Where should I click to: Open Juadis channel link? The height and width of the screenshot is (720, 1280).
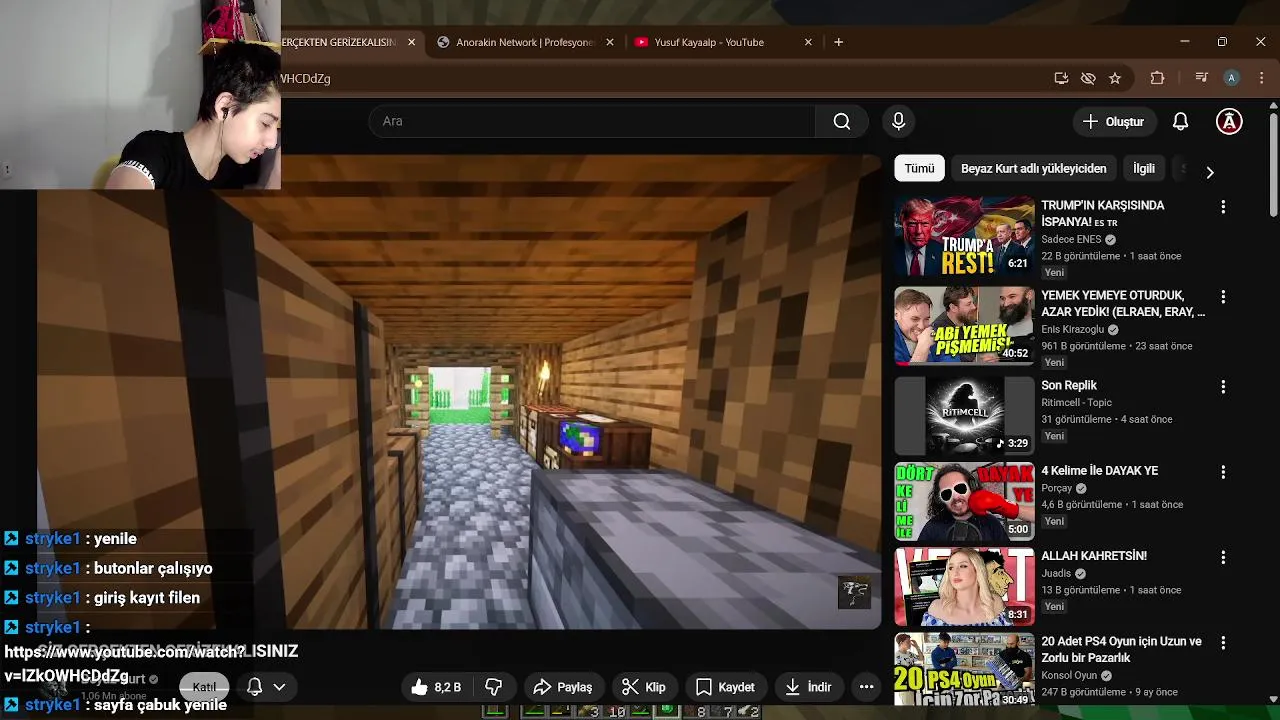click(1056, 574)
